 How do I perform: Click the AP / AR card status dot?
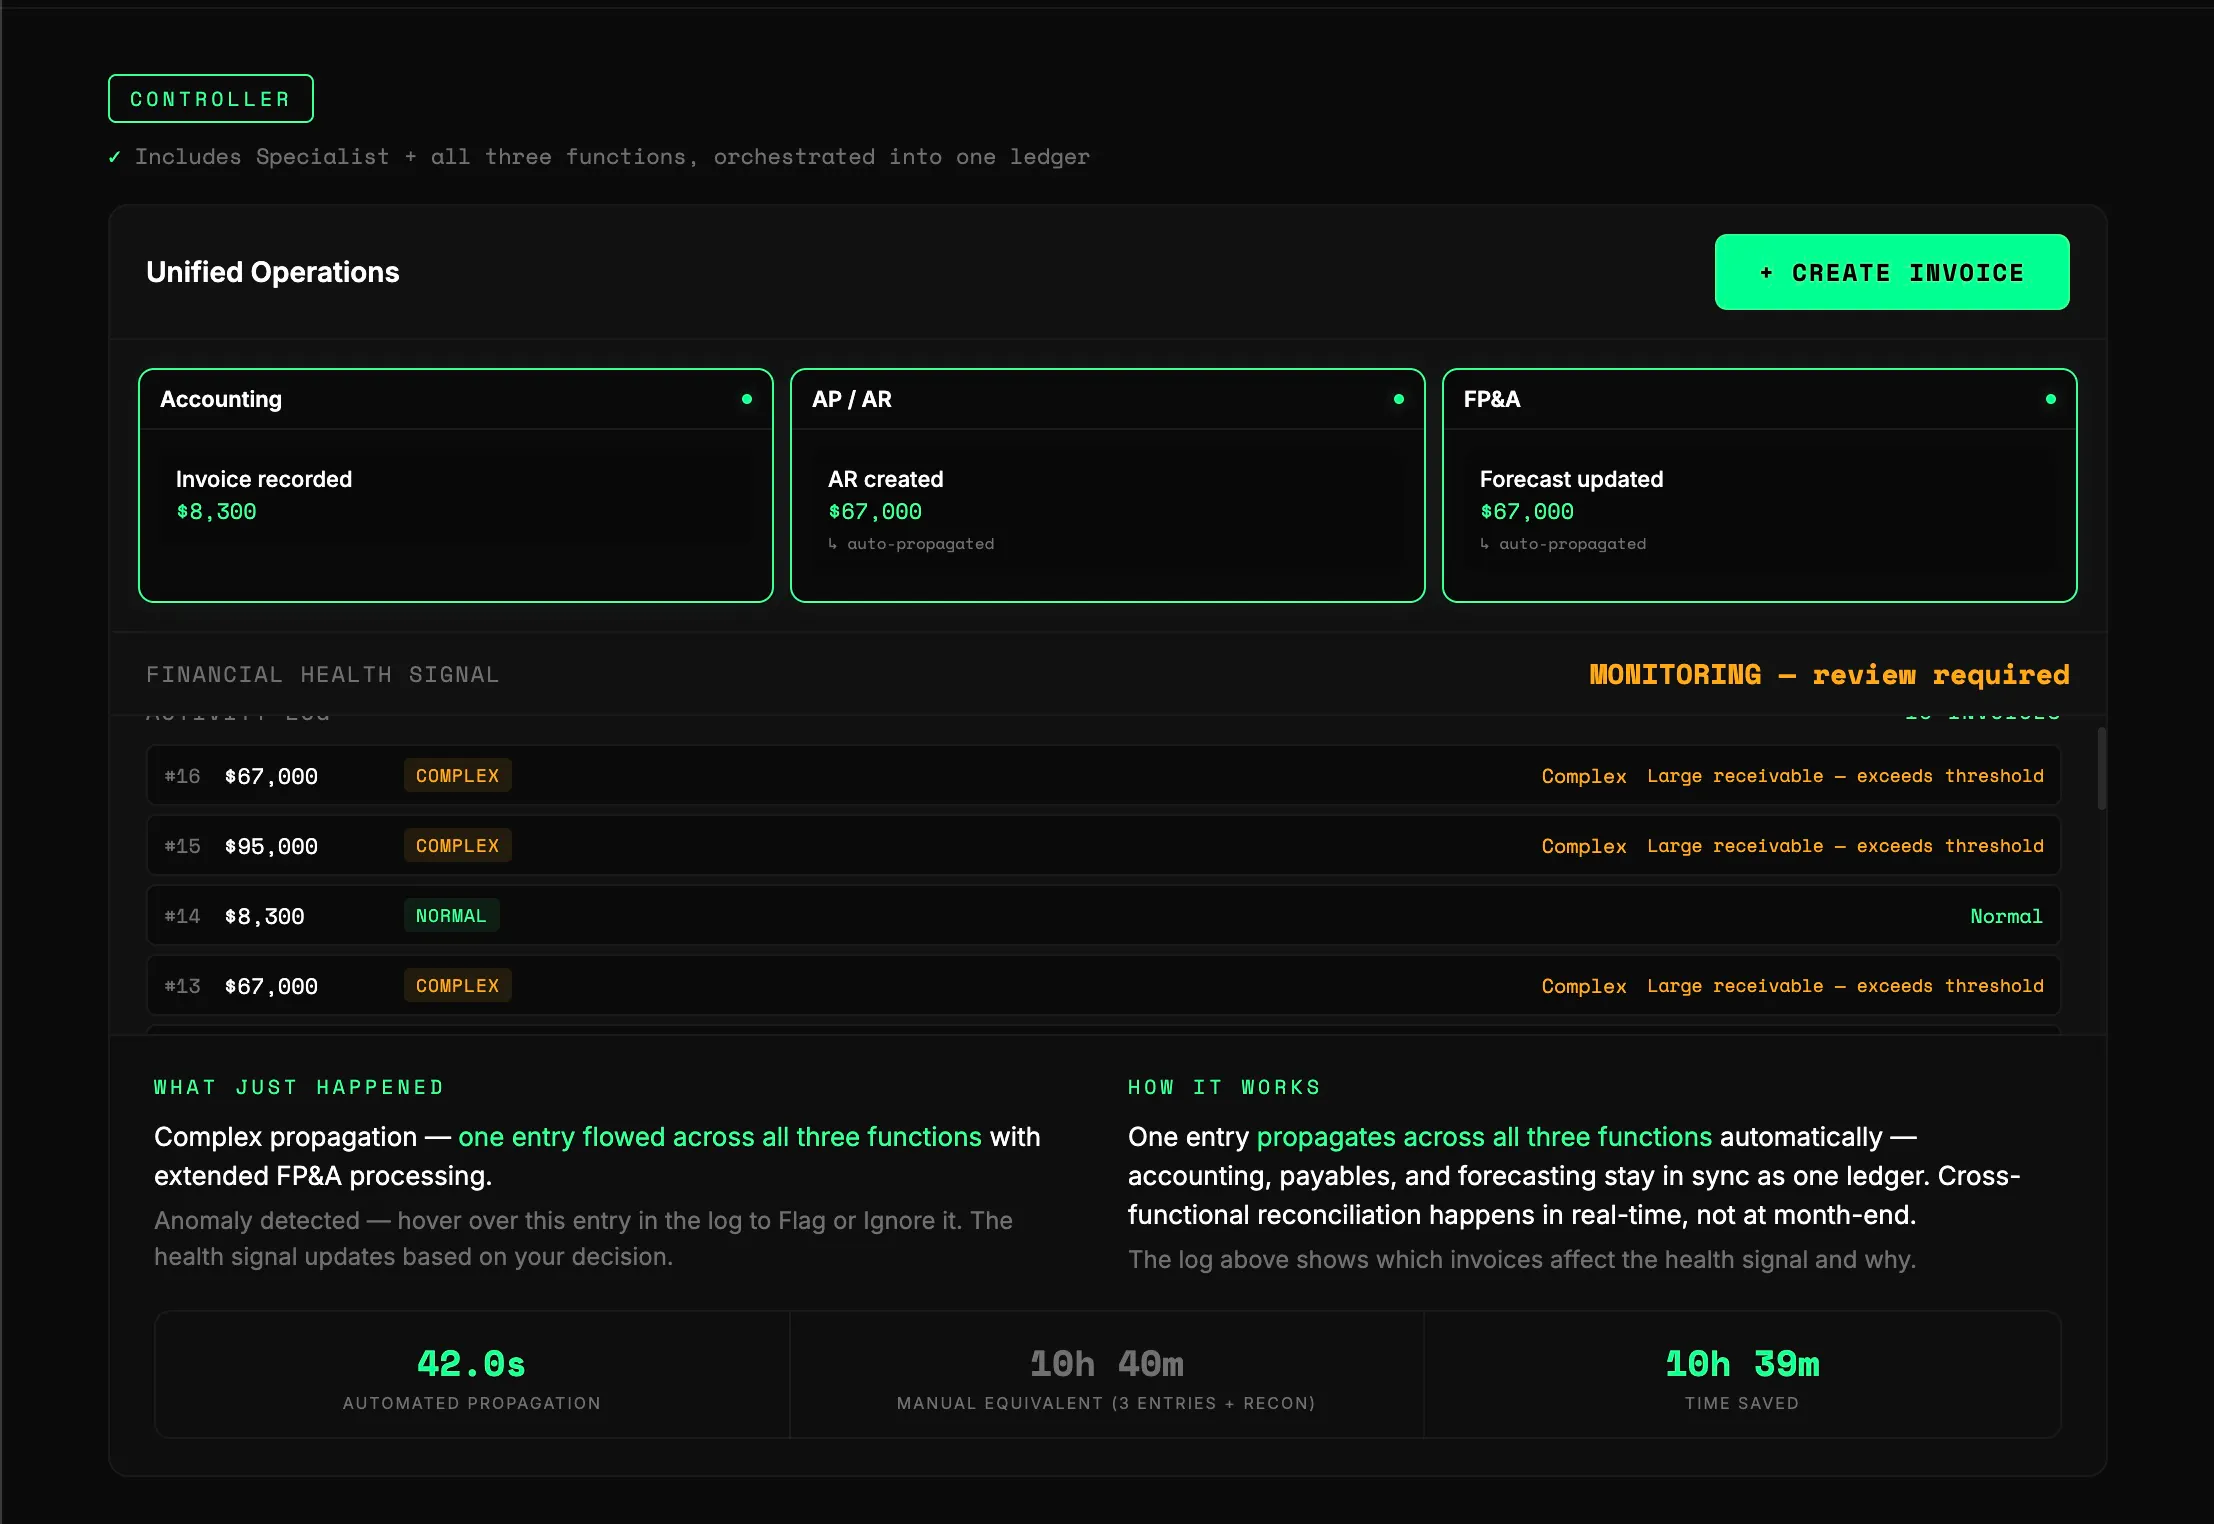click(1399, 399)
